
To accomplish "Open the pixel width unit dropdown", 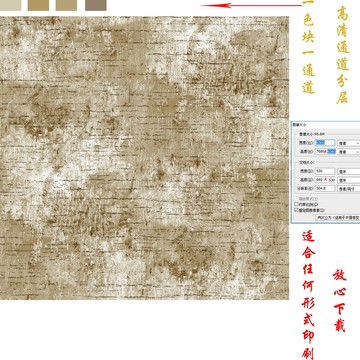I will point(349,143).
